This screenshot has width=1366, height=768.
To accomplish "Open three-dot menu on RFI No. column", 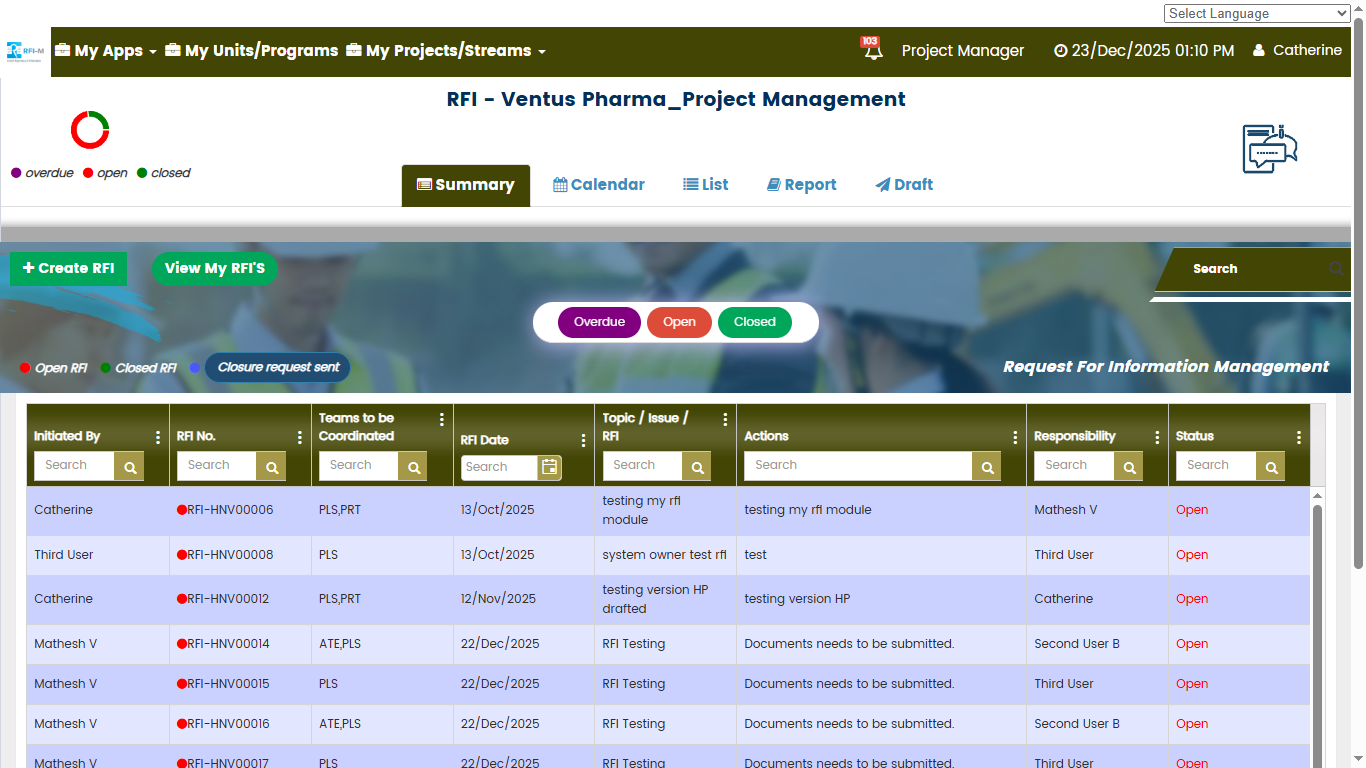I will 300,437.
